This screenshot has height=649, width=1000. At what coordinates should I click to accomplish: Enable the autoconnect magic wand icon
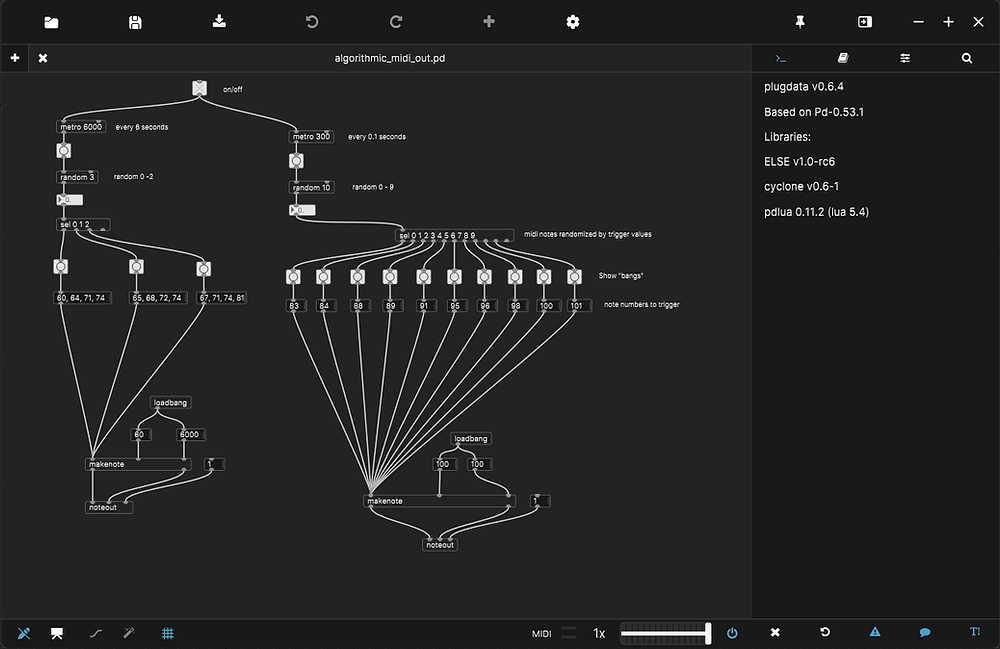pos(128,632)
